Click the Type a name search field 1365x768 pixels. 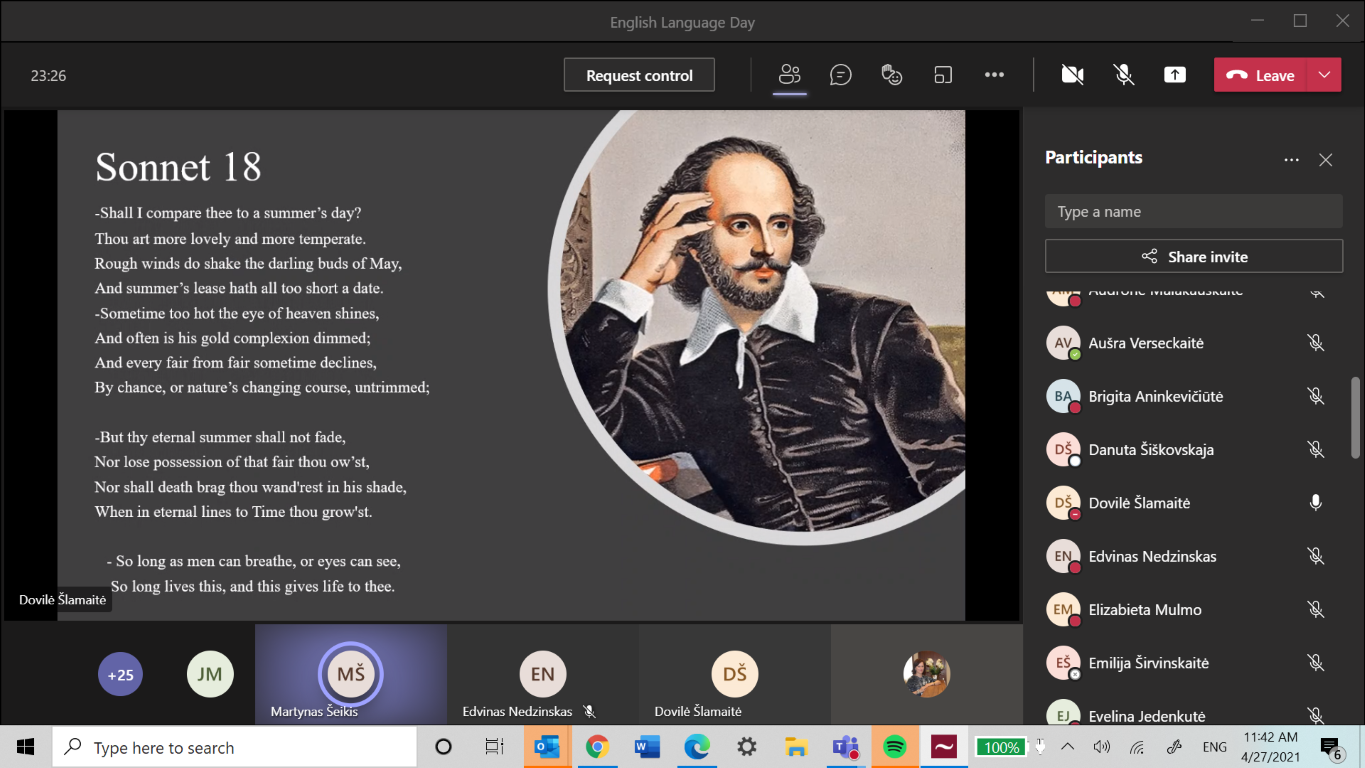(x=1194, y=212)
